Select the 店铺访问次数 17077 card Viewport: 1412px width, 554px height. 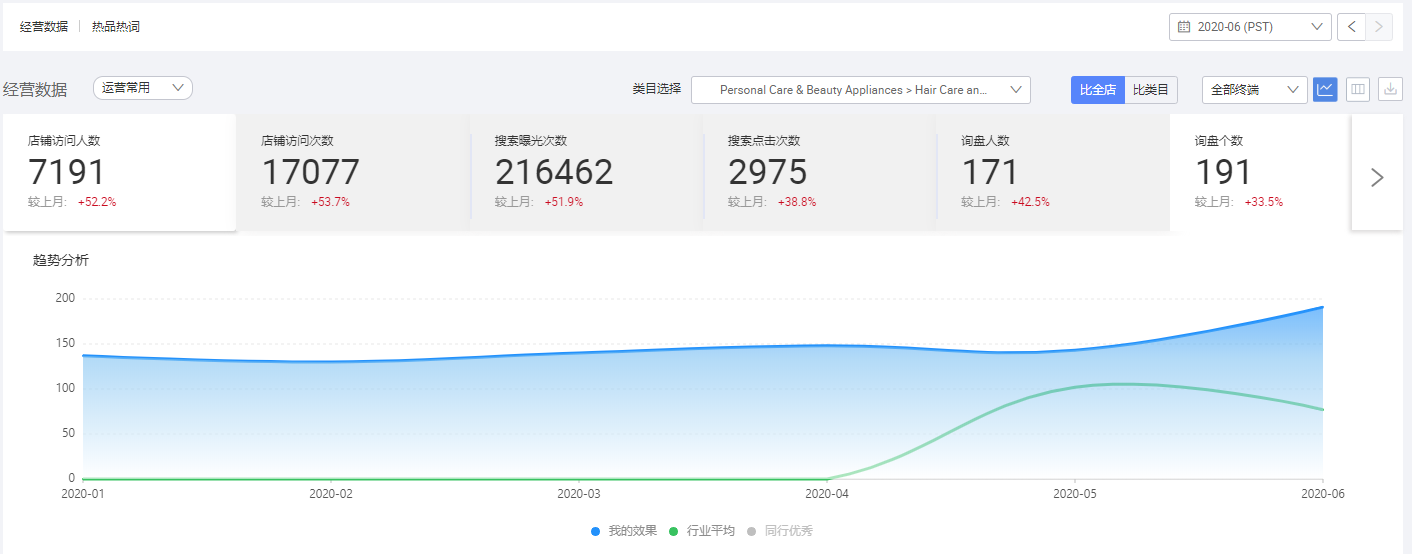(353, 172)
